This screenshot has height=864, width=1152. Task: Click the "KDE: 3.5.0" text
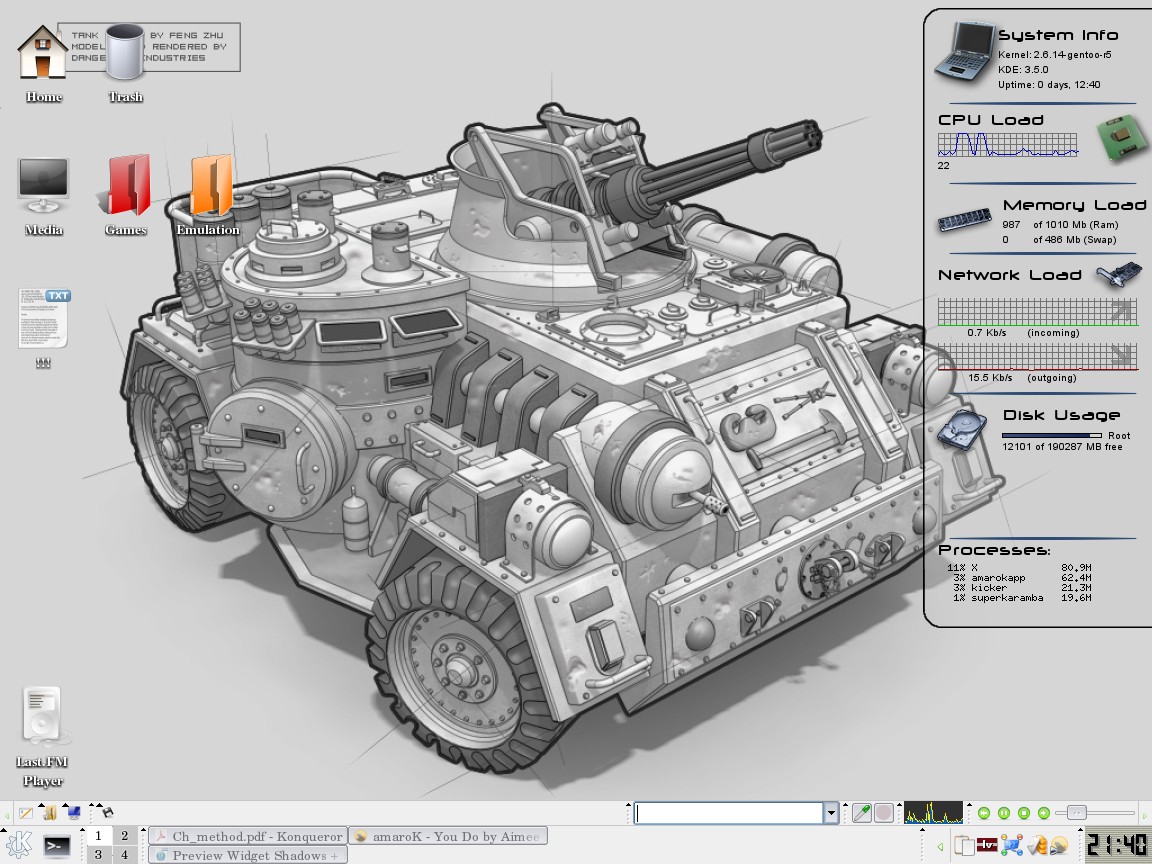click(1023, 70)
